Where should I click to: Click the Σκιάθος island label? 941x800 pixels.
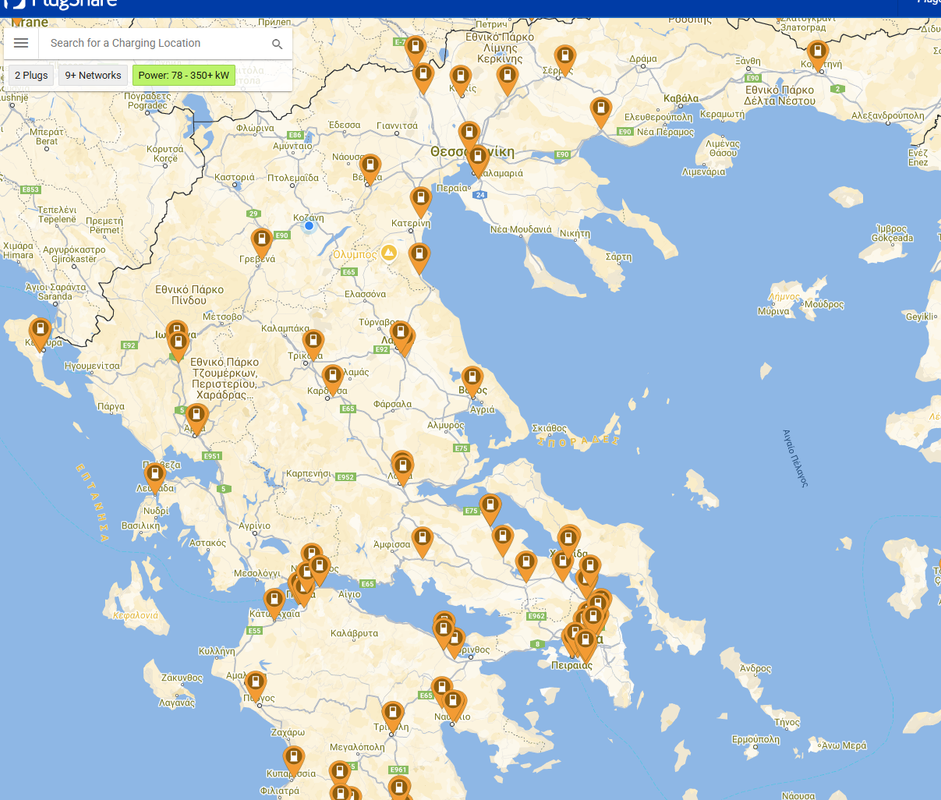click(x=549, y=428)
